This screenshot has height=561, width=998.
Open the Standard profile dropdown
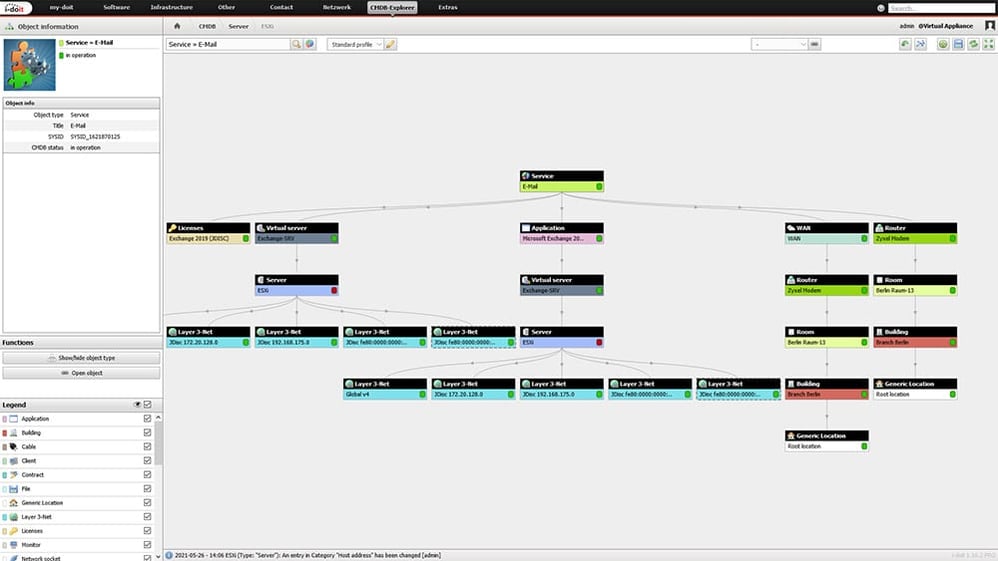click(355, 44)
